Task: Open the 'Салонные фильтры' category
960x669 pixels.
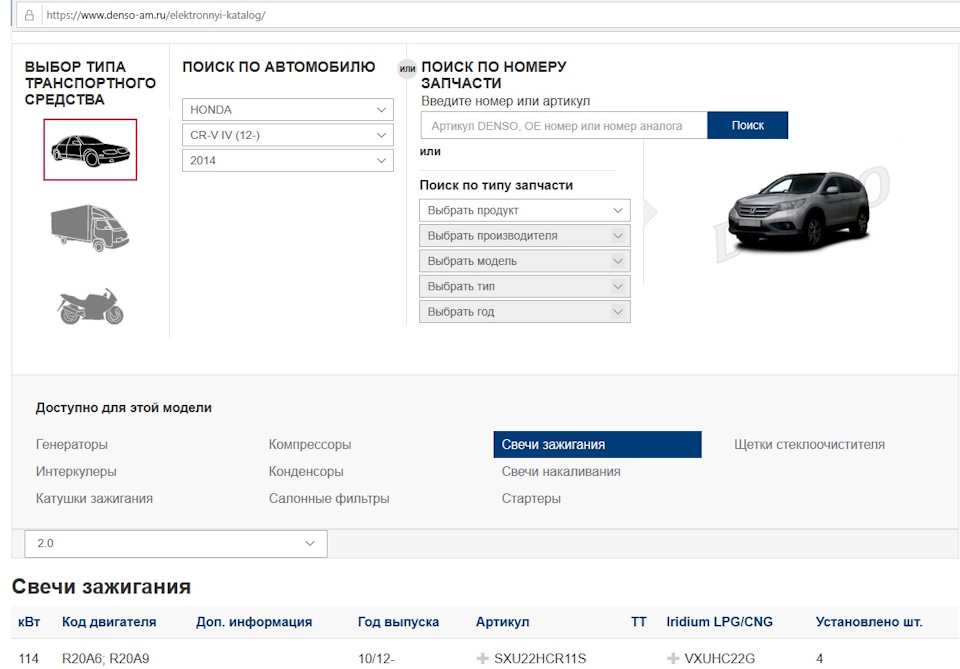Action: point(329,498)
